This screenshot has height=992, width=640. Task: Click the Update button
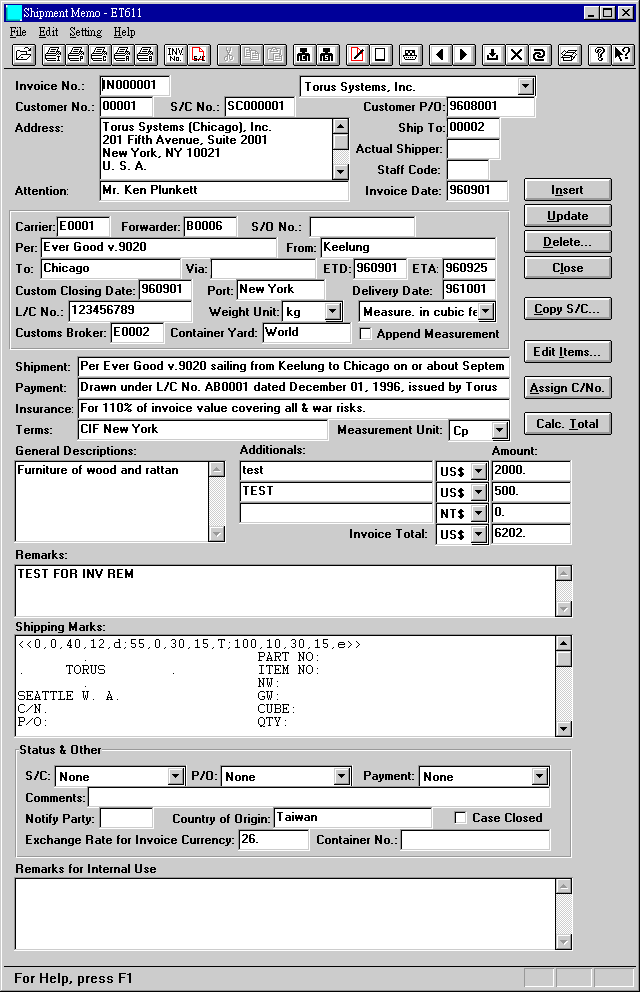pos(567,216)
